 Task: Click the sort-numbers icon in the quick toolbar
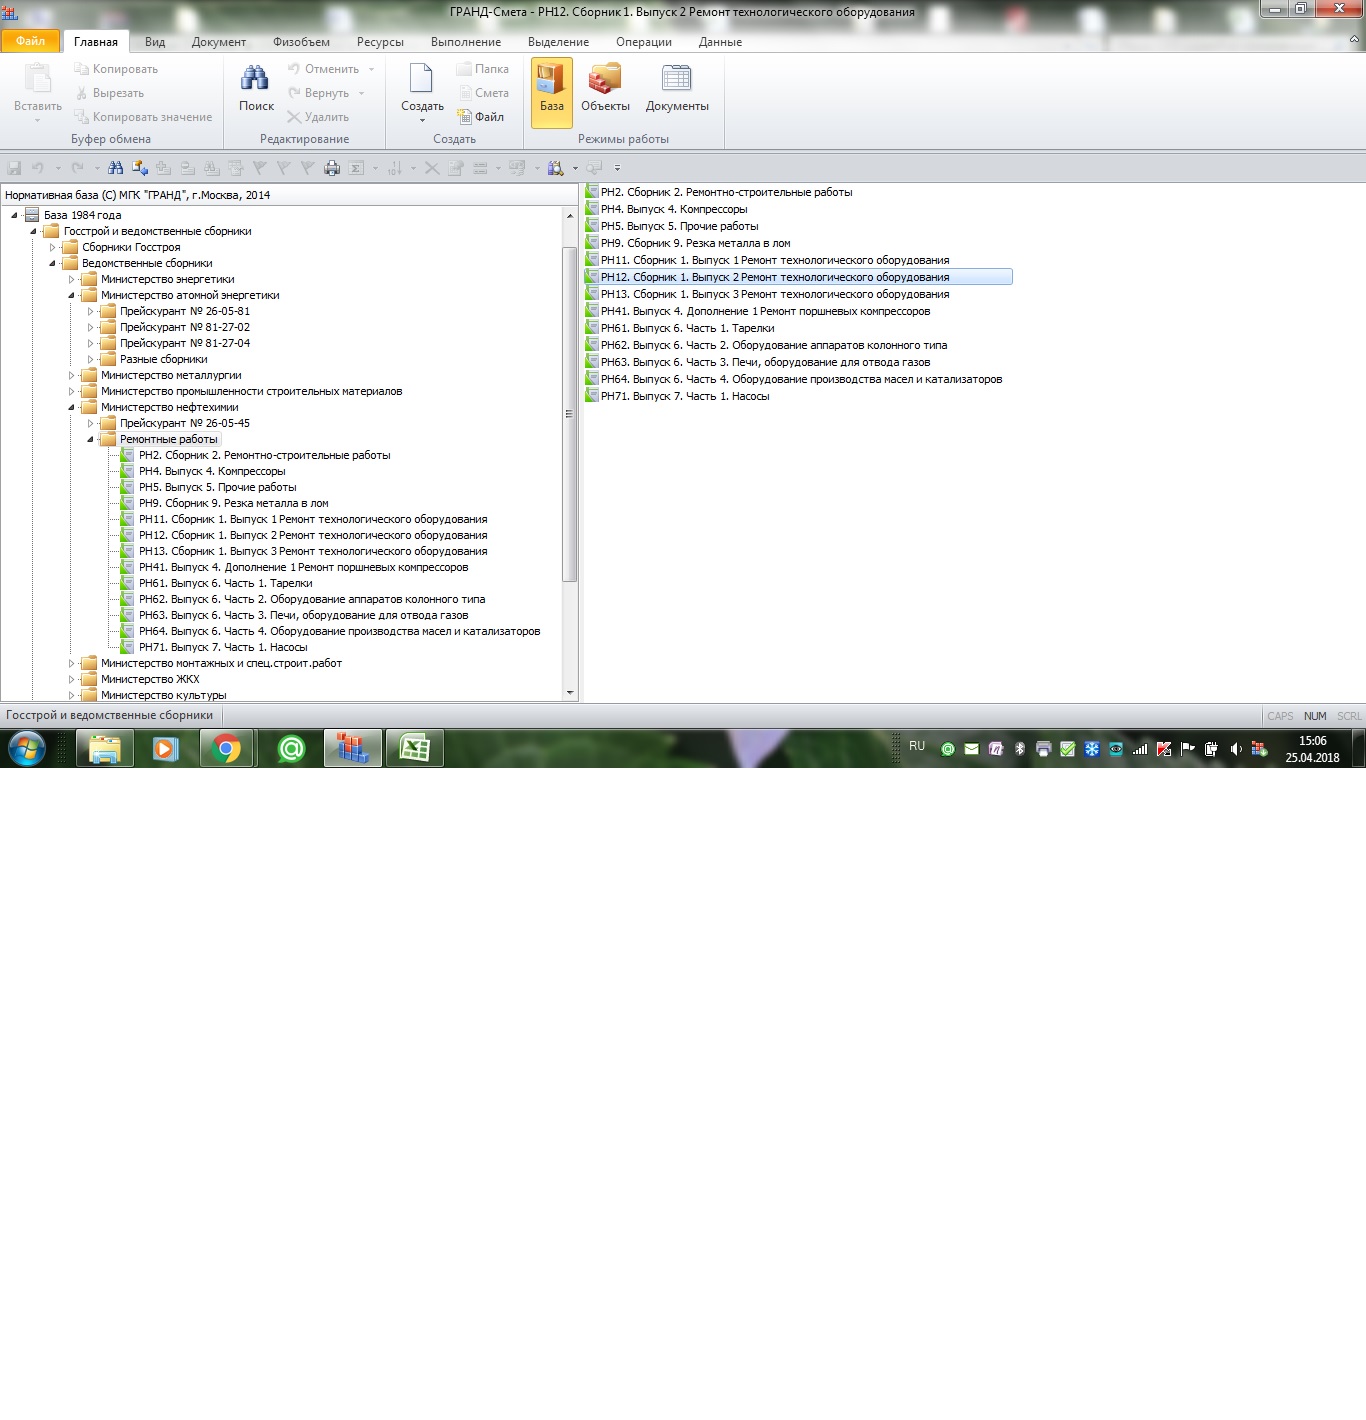[395, 168]
